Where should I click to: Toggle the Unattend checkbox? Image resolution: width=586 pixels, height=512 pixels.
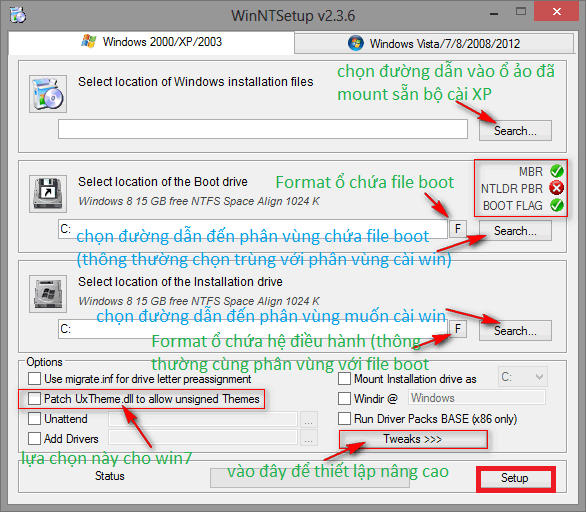pos(34,419)
